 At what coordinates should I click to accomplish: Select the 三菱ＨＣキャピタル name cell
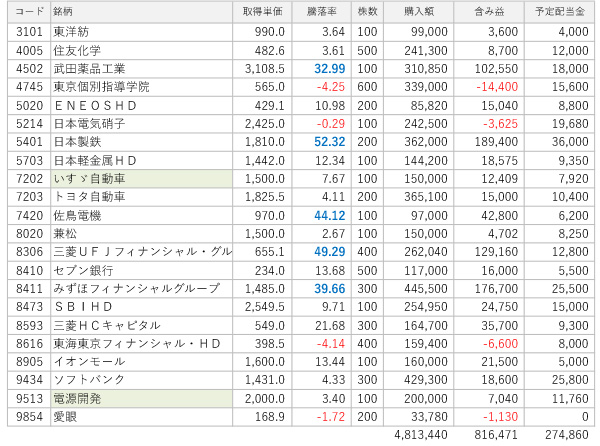point(142,326)
